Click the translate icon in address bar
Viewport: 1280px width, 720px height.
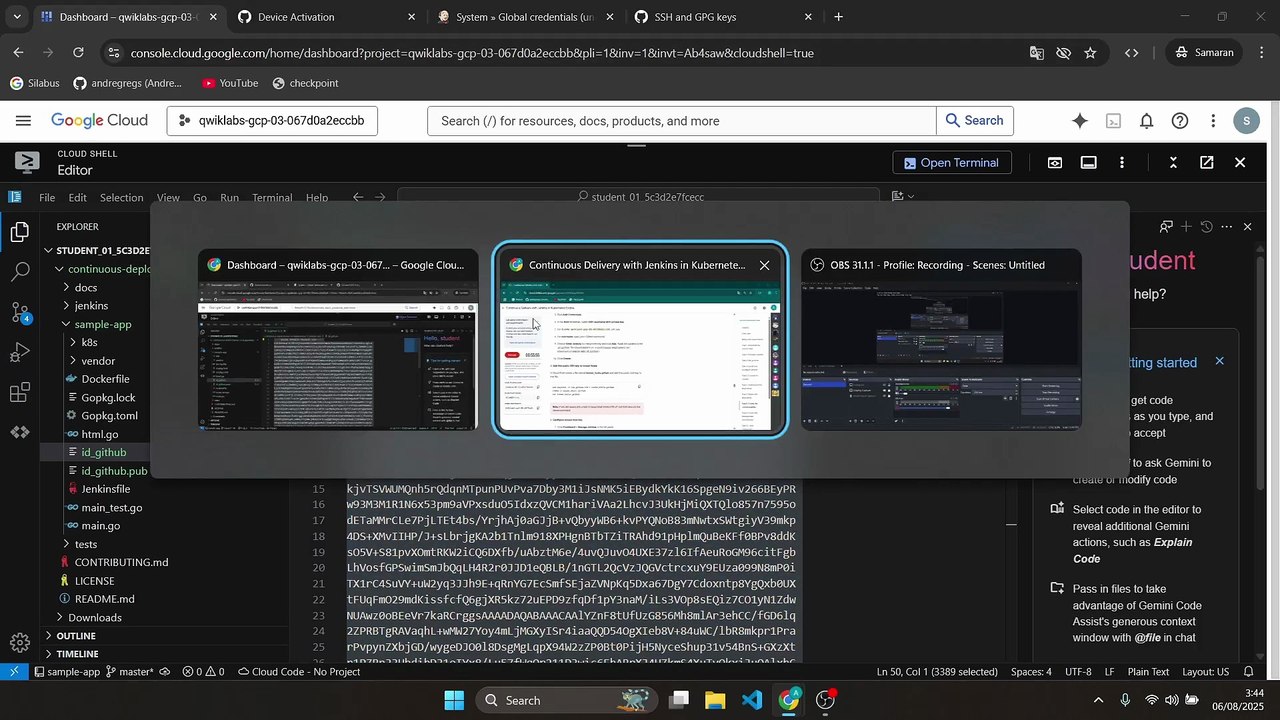1037,53
